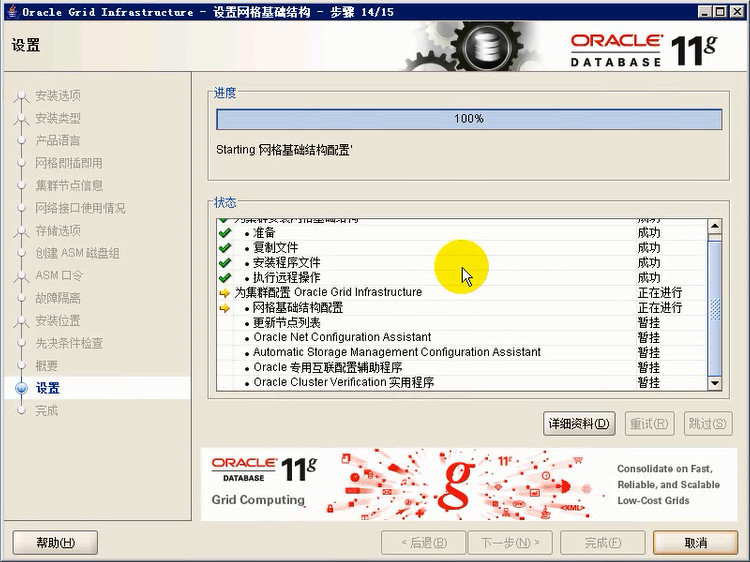Click the 后退(B) back button

pos(423,543)
